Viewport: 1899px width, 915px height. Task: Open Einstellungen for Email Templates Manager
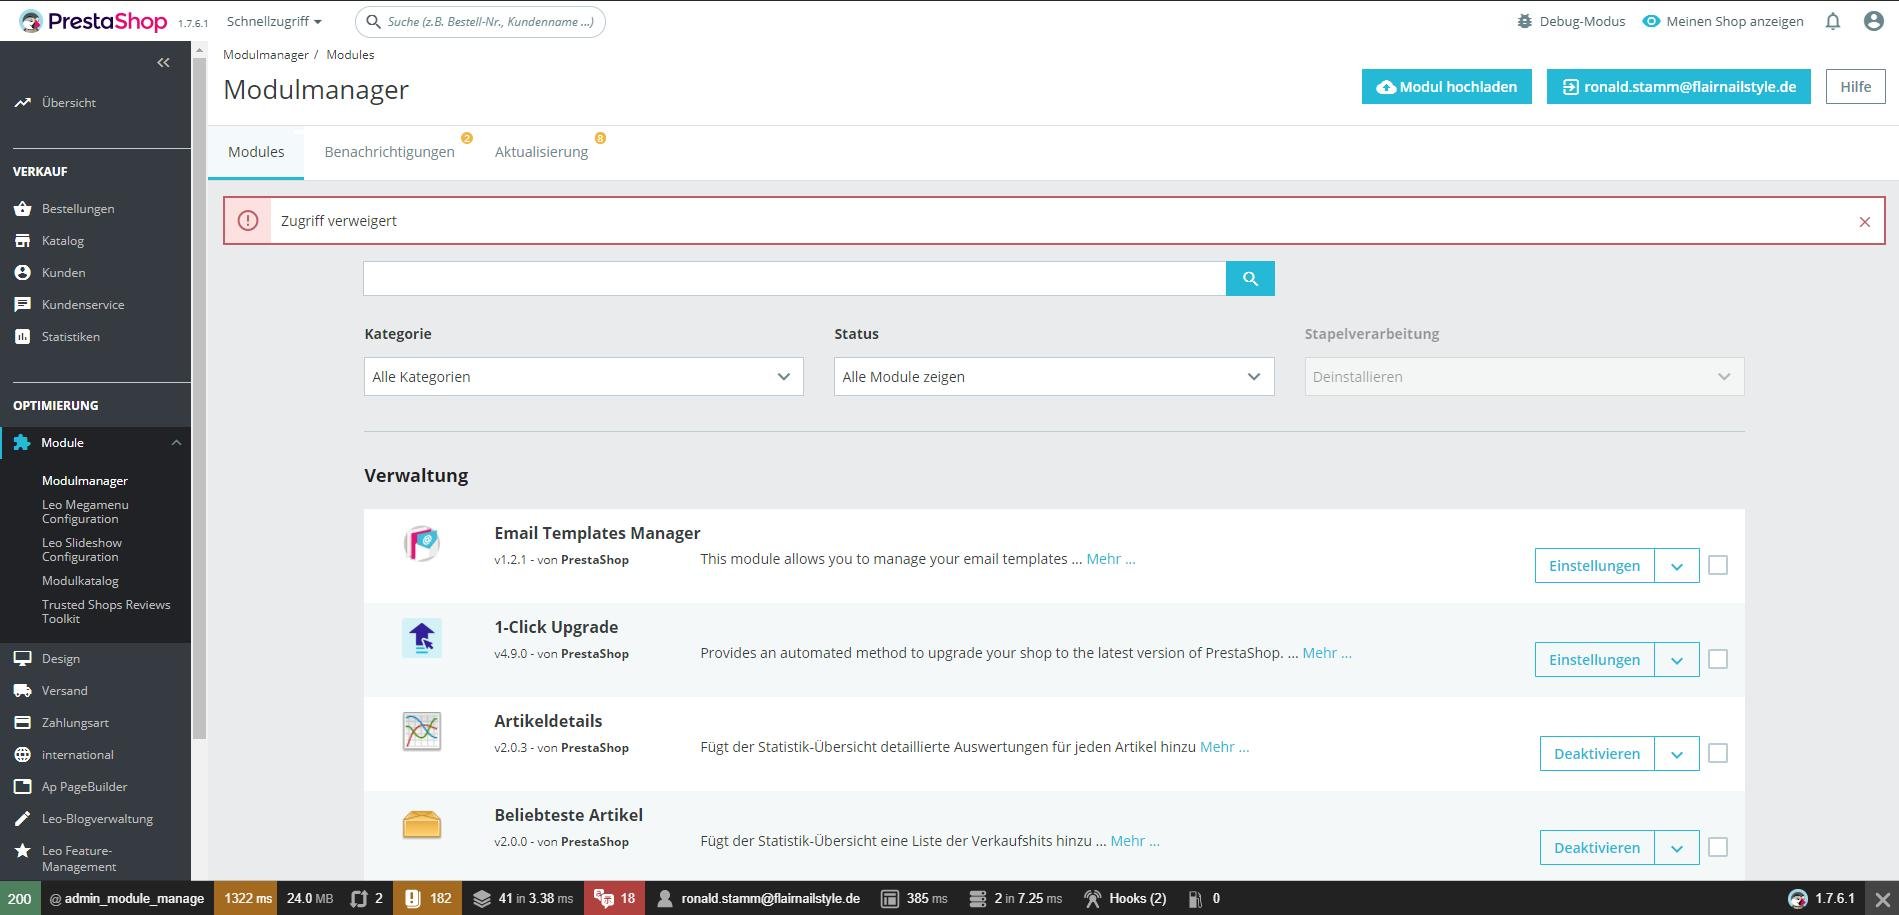1594,566
